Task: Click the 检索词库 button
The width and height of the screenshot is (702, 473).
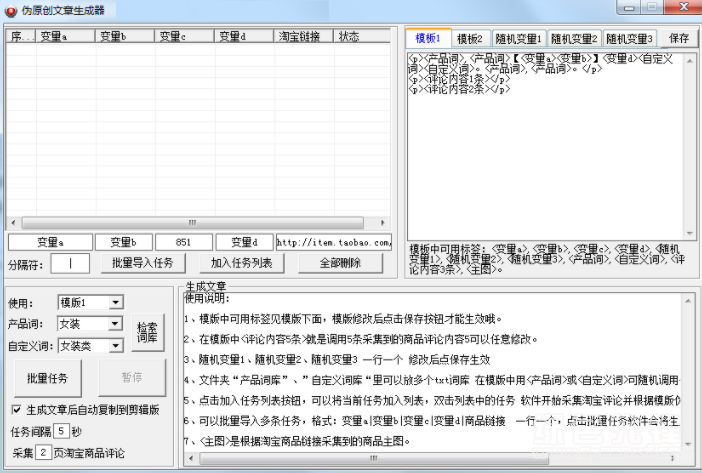Action: [x=148, y=332]
